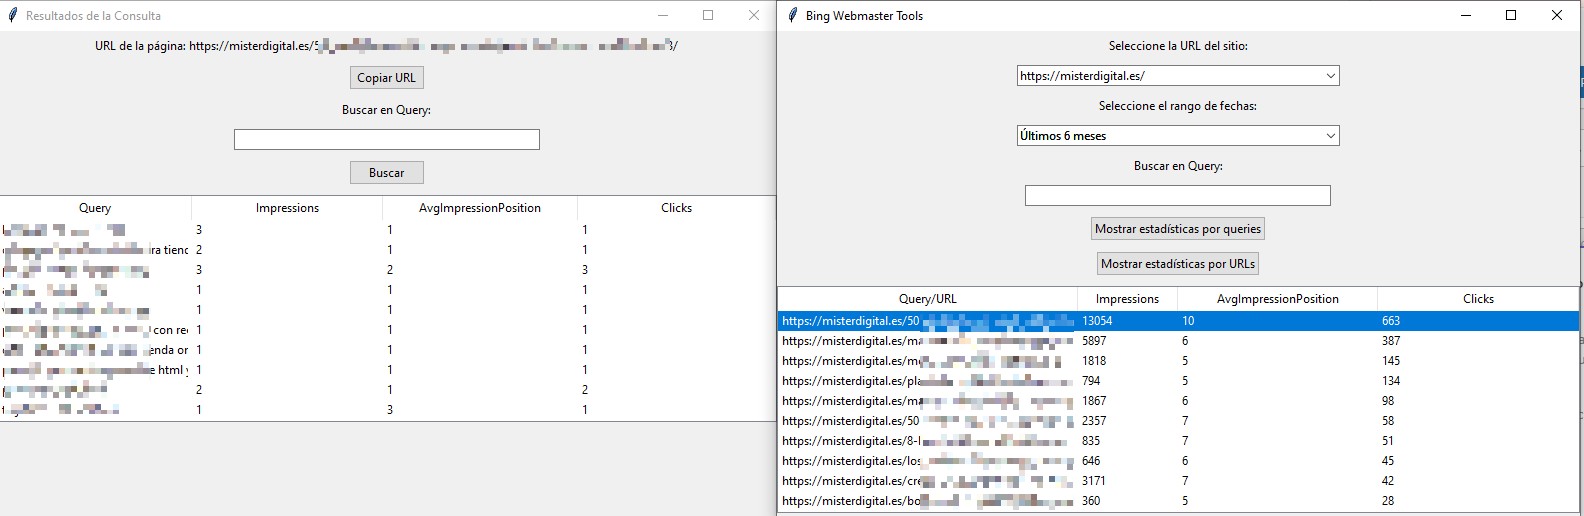Minimize the Resultados de la Consulta window
Screen dimensions: 1584x516
point(663,15)
